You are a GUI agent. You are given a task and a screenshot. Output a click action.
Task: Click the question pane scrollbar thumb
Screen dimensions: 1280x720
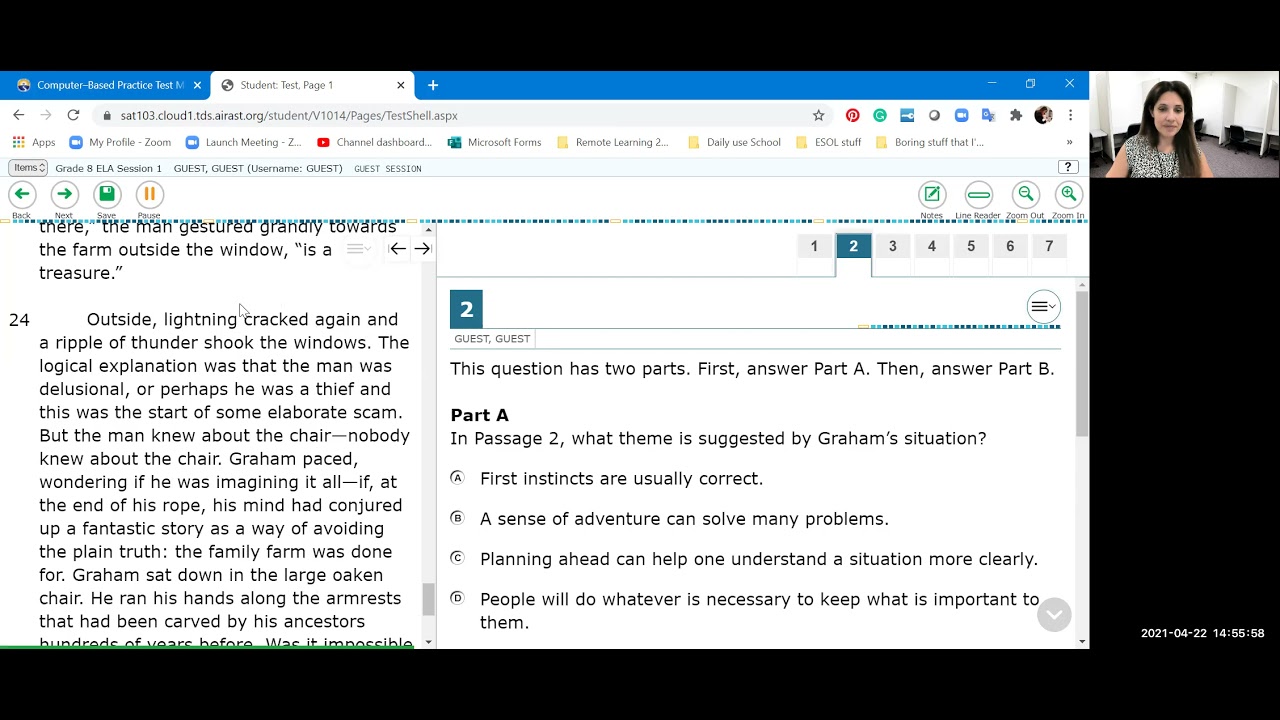(x=1082, y=365)
